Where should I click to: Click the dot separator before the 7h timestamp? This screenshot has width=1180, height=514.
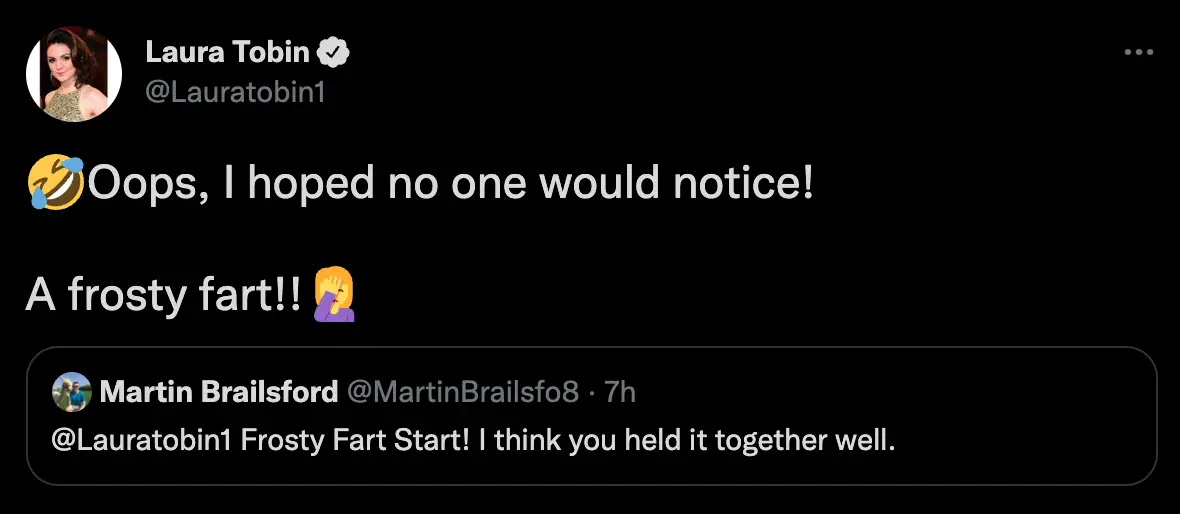[592, 392]
